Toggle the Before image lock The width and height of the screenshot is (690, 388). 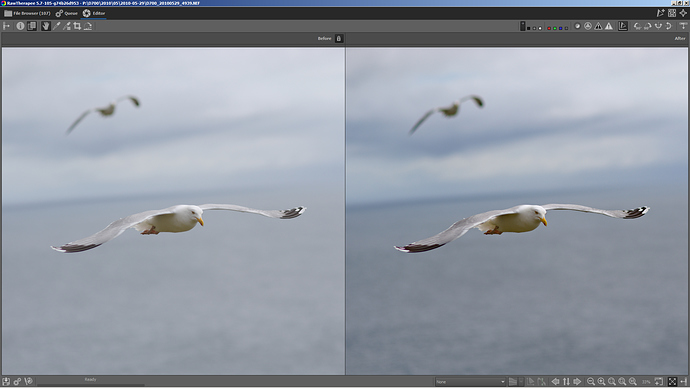[x=339, y=39]
